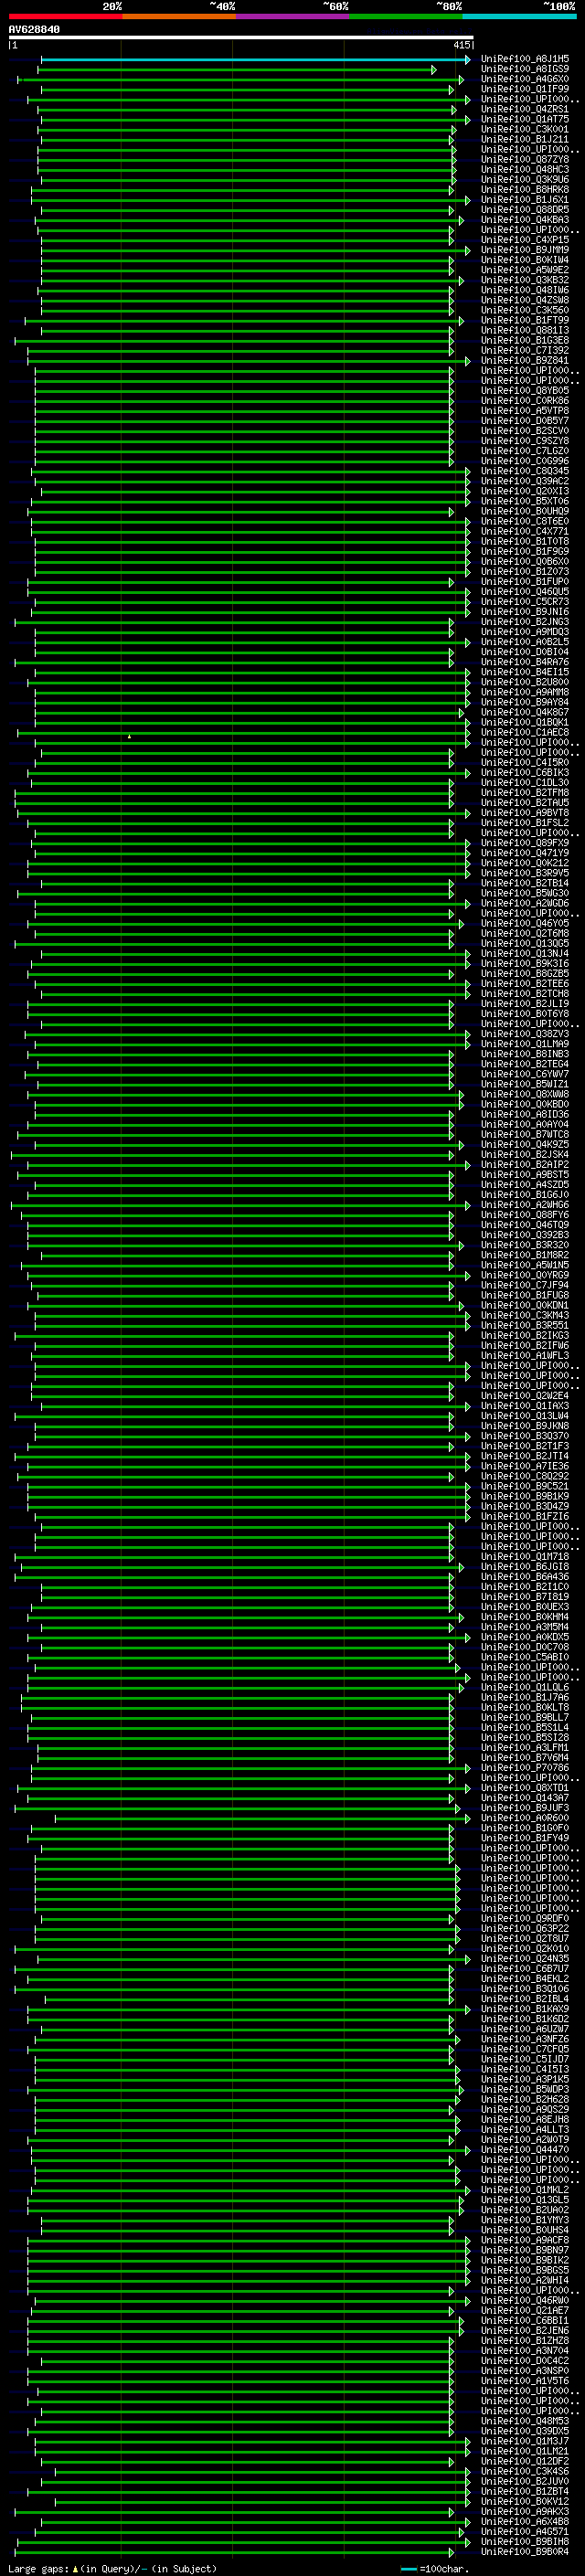
Task: Open the UniRef100_A8IGS9 hit
Action: 525,69
